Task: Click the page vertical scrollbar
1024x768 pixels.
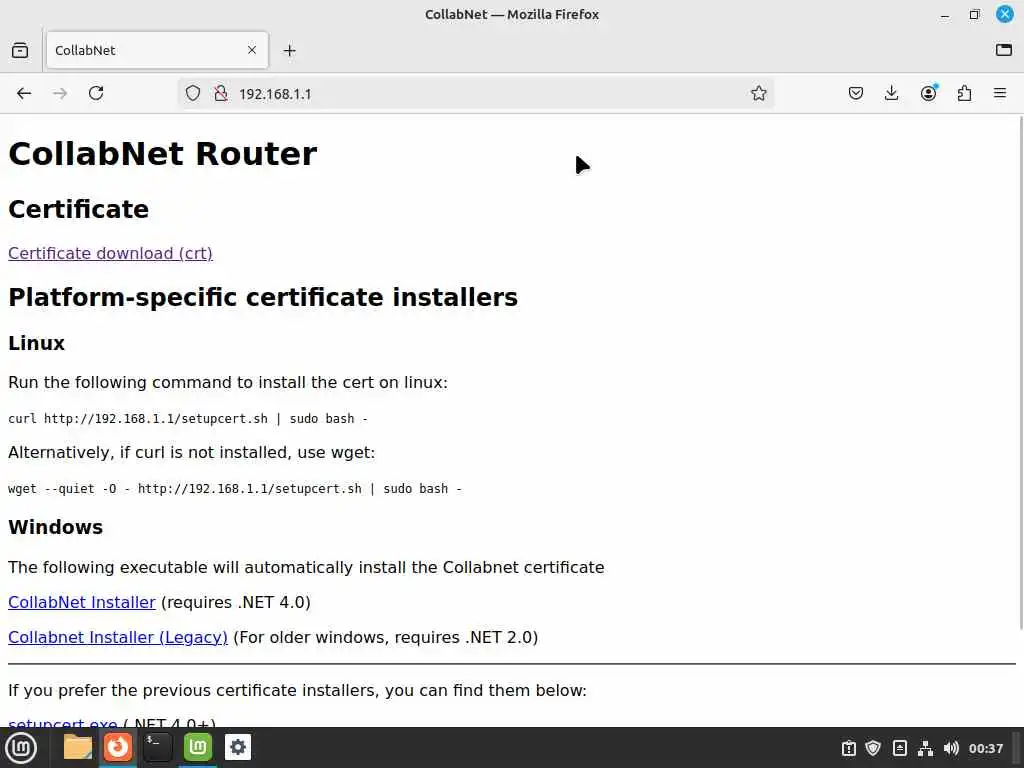Action: pyautogui.click(x=1020, y=372)
